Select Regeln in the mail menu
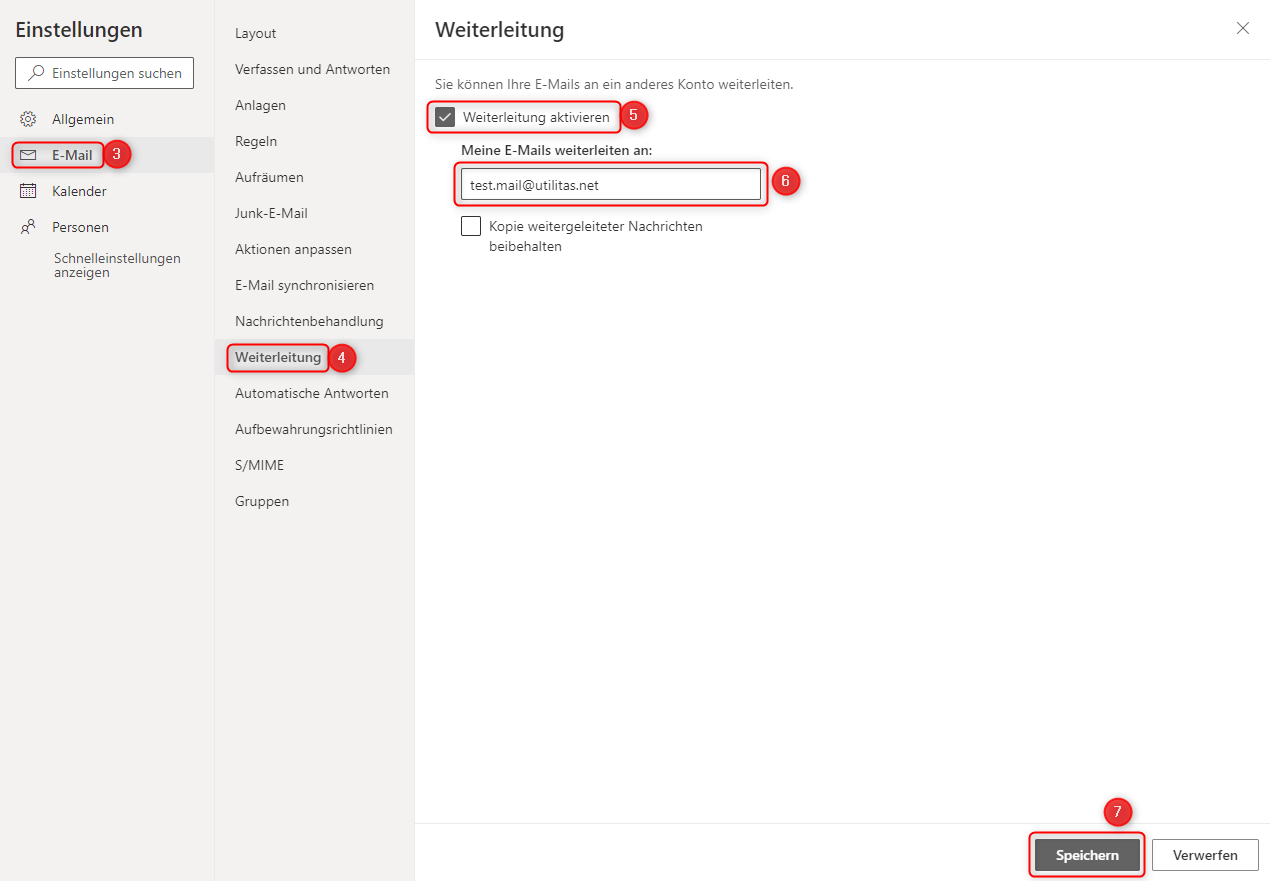The height and width of the screenshot is (881, 1270). [256, 141]
